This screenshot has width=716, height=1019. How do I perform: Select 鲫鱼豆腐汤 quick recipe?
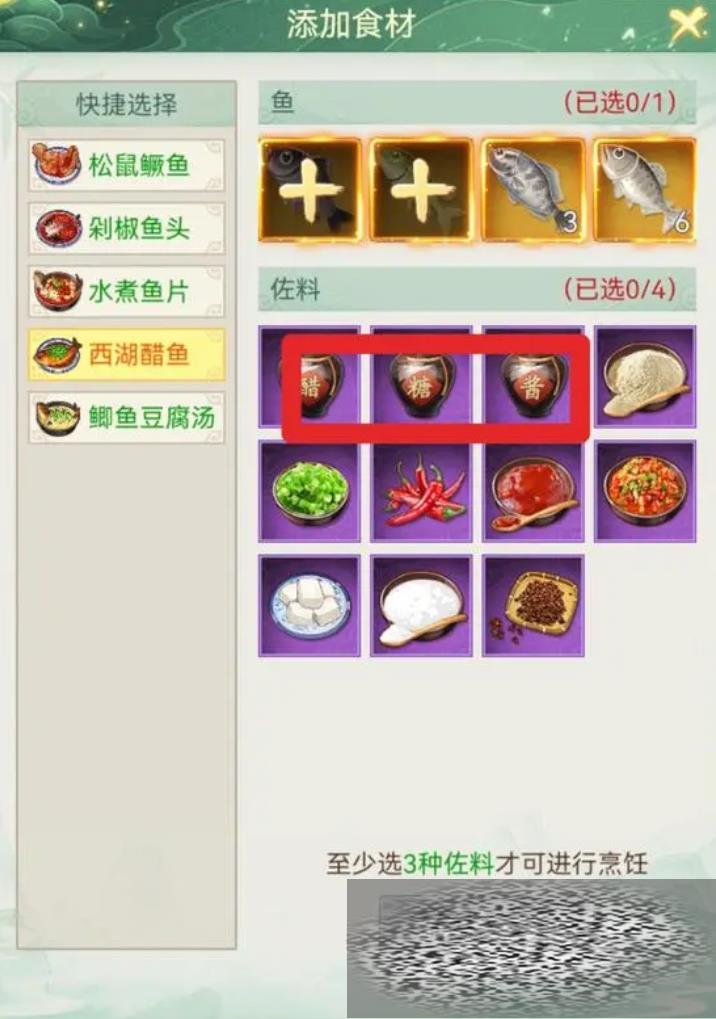(x=127, y=417)
